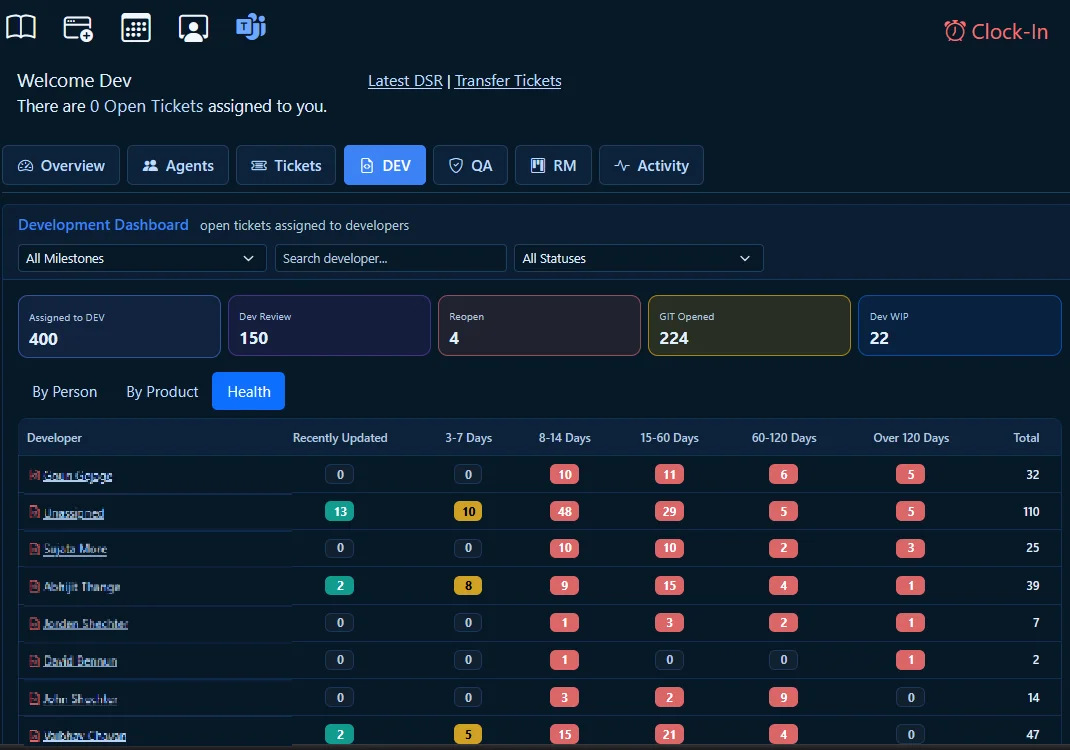Image resolution: width=1070 pixels, height=750 pixels.
Task: Switch to the Agents tab
Action: [178, 165]
